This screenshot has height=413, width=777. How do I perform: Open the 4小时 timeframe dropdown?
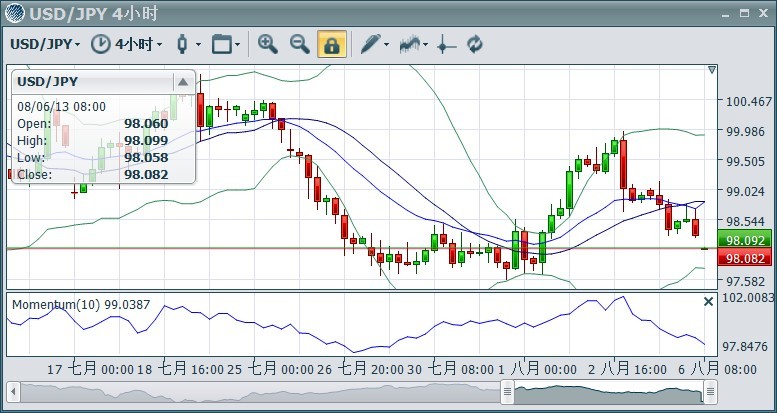(x=138, y=44)
